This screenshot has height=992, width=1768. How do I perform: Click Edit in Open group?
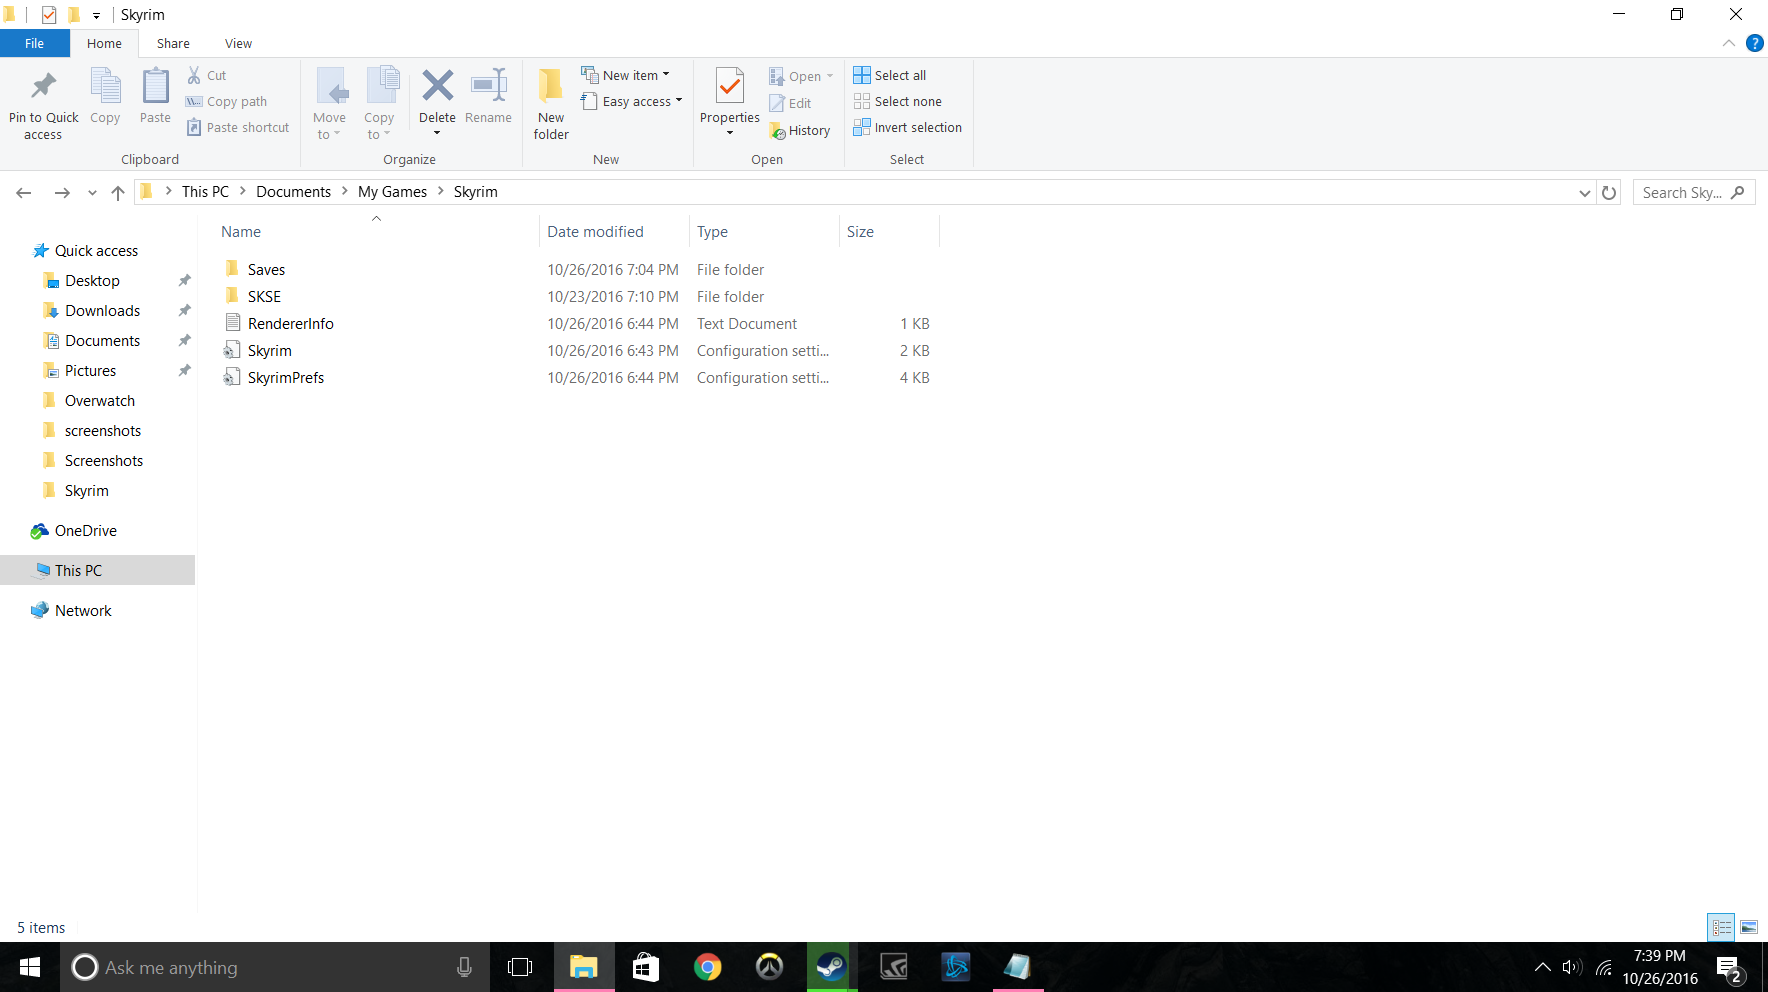[x=790, y=103]
